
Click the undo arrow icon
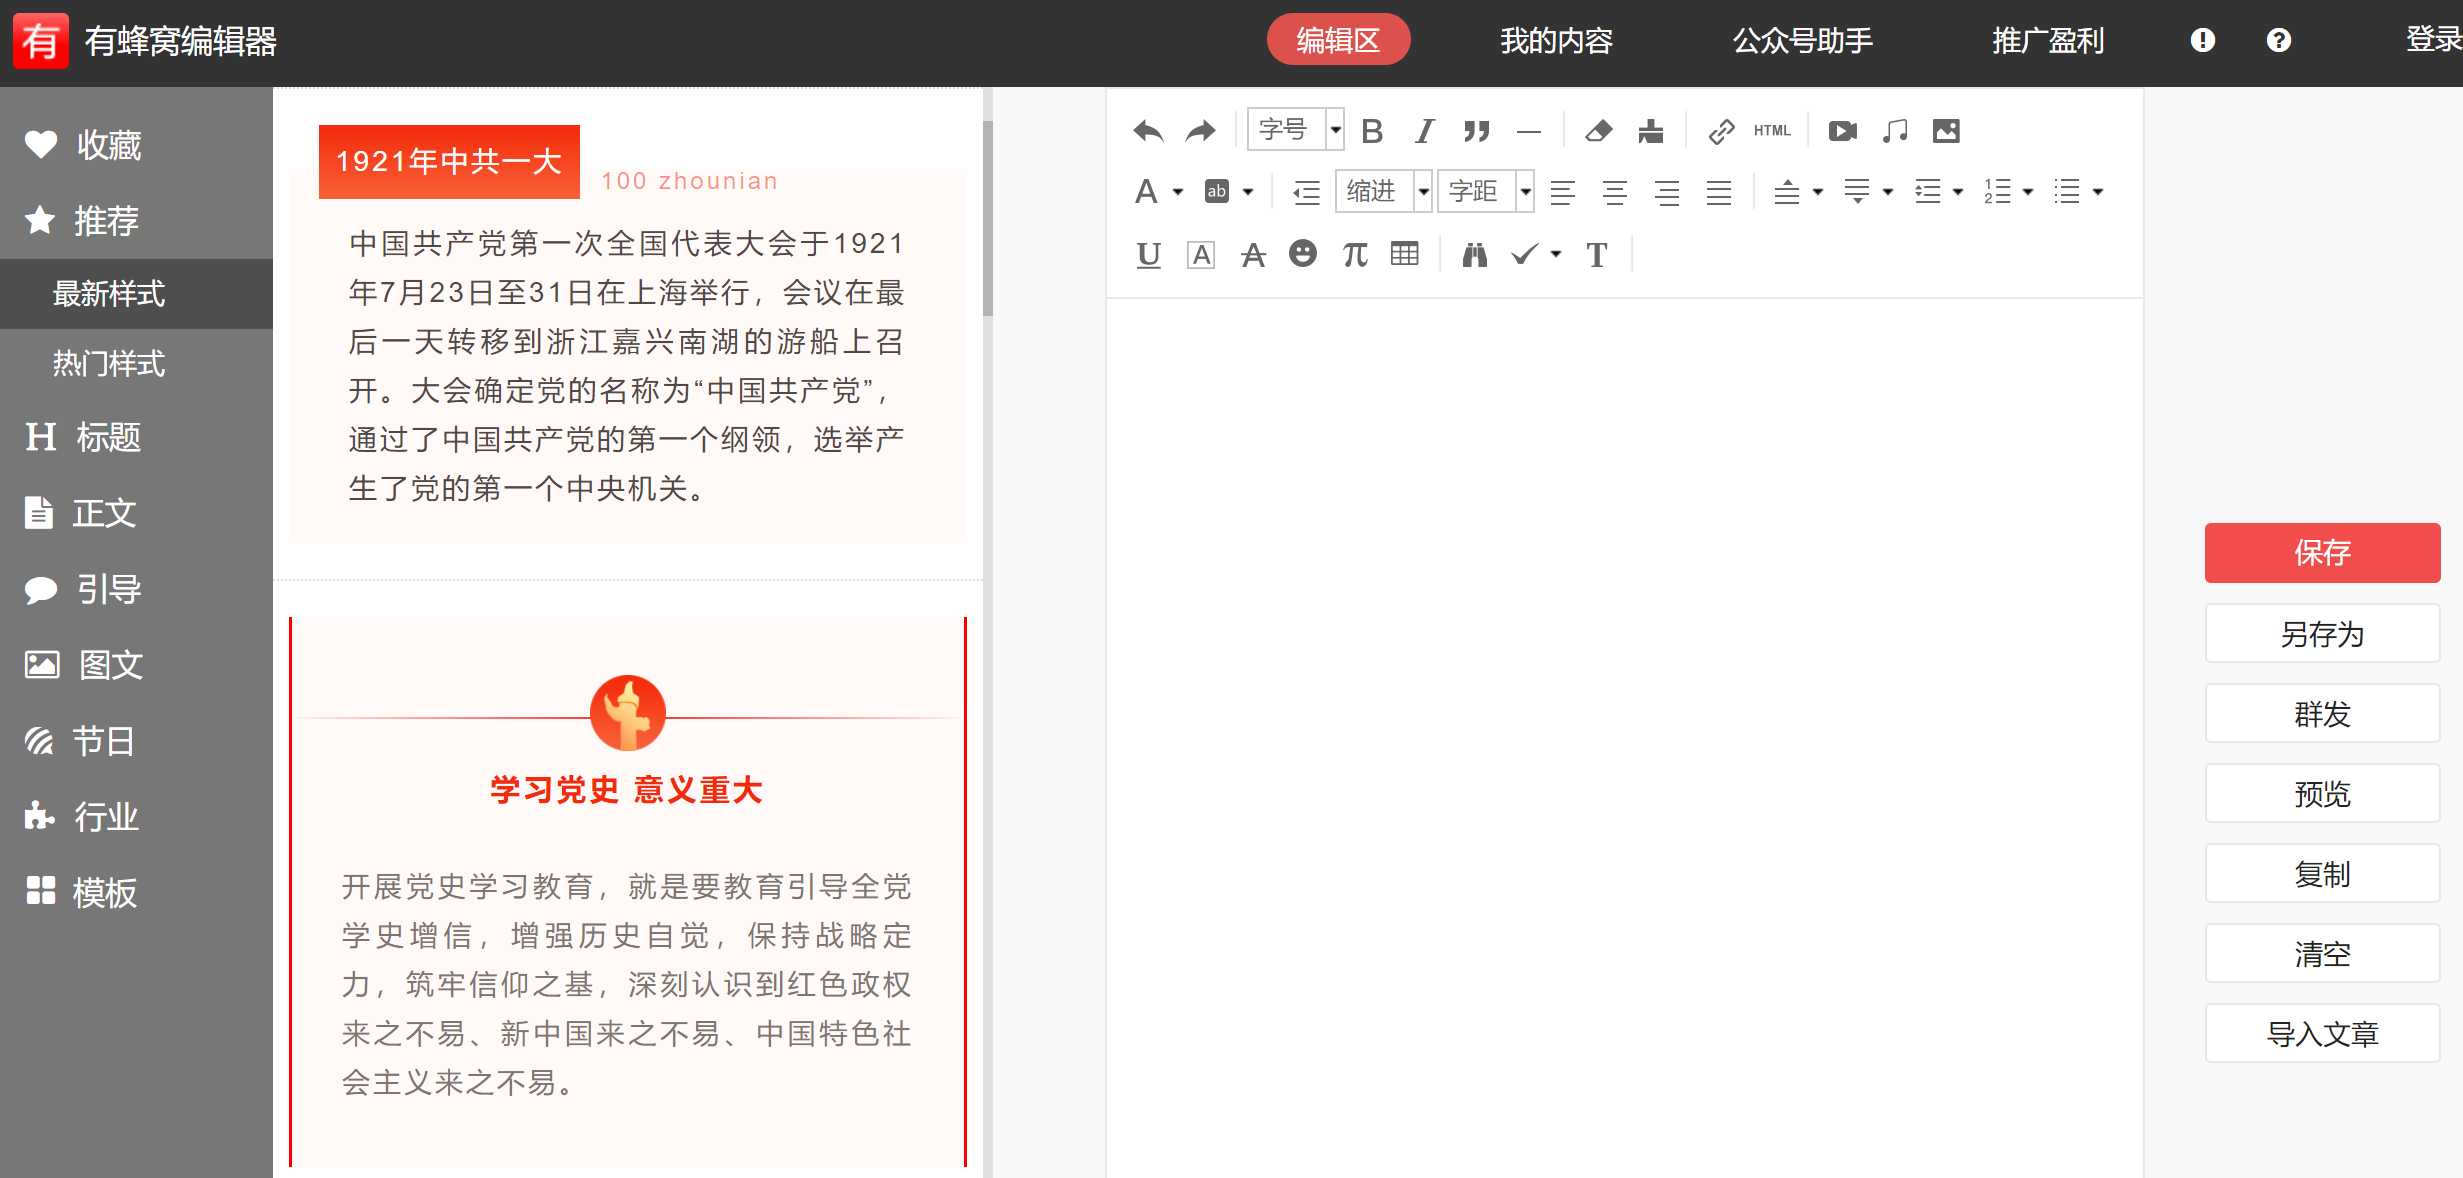1148,131
